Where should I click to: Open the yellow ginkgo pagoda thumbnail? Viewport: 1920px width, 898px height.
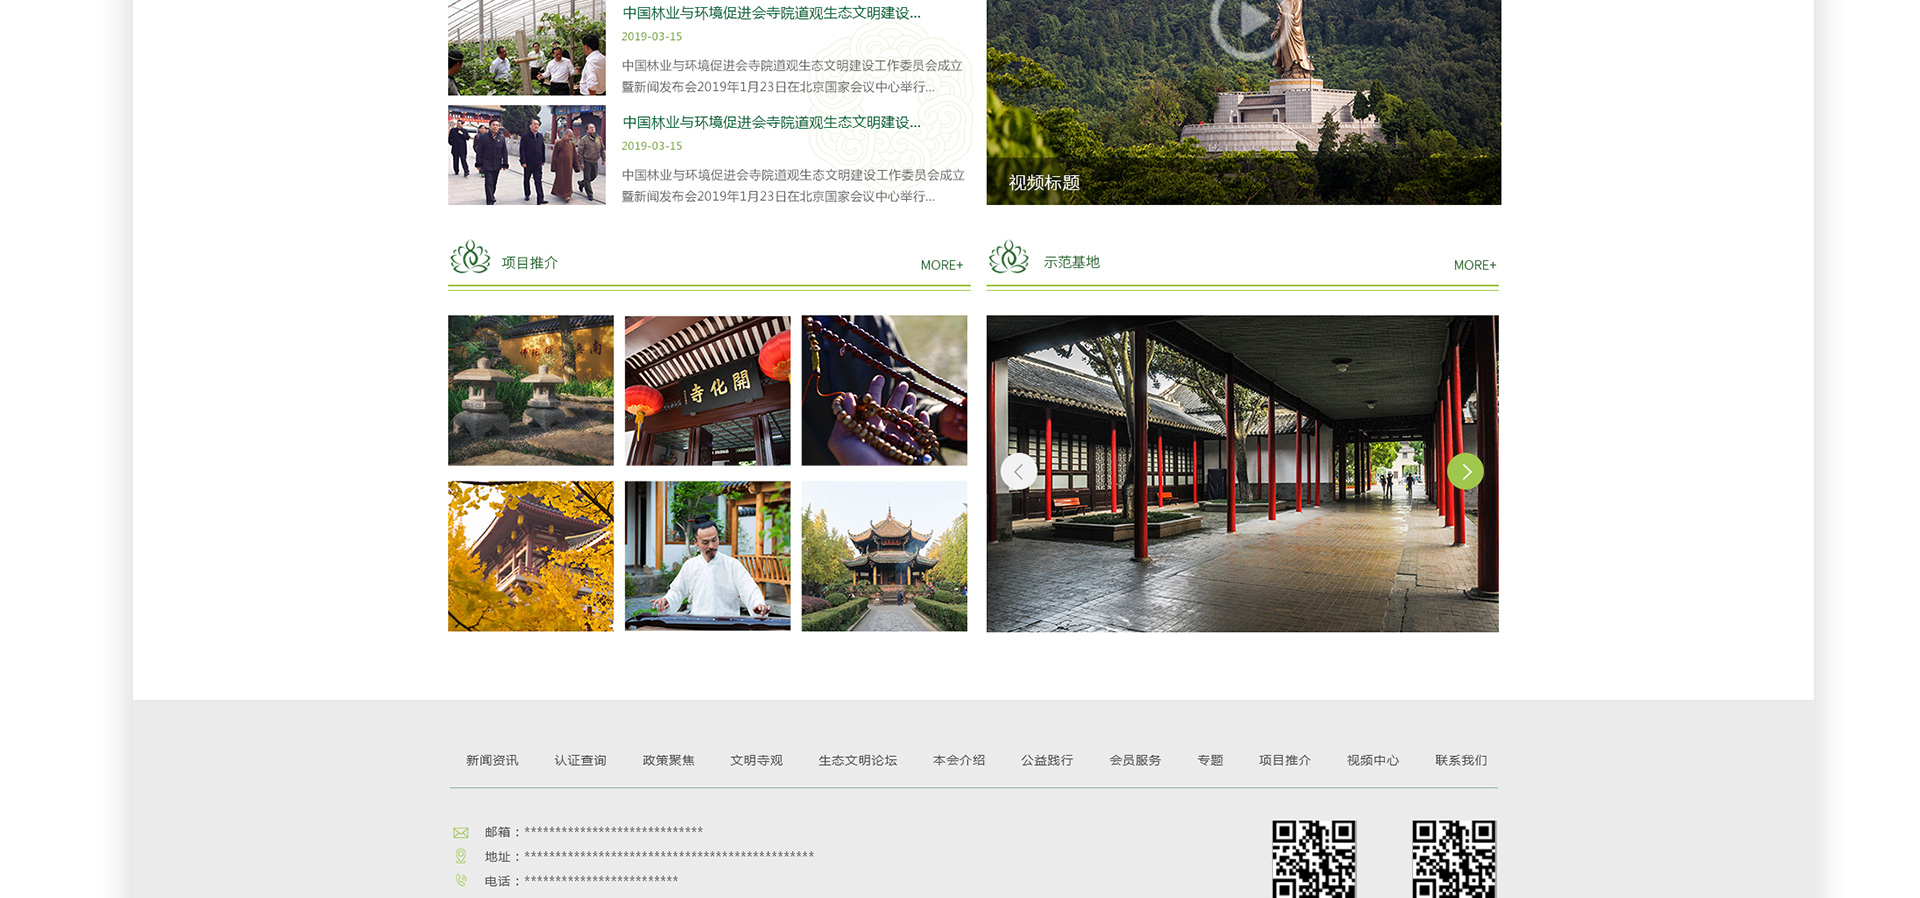click(x=530, y=556)
